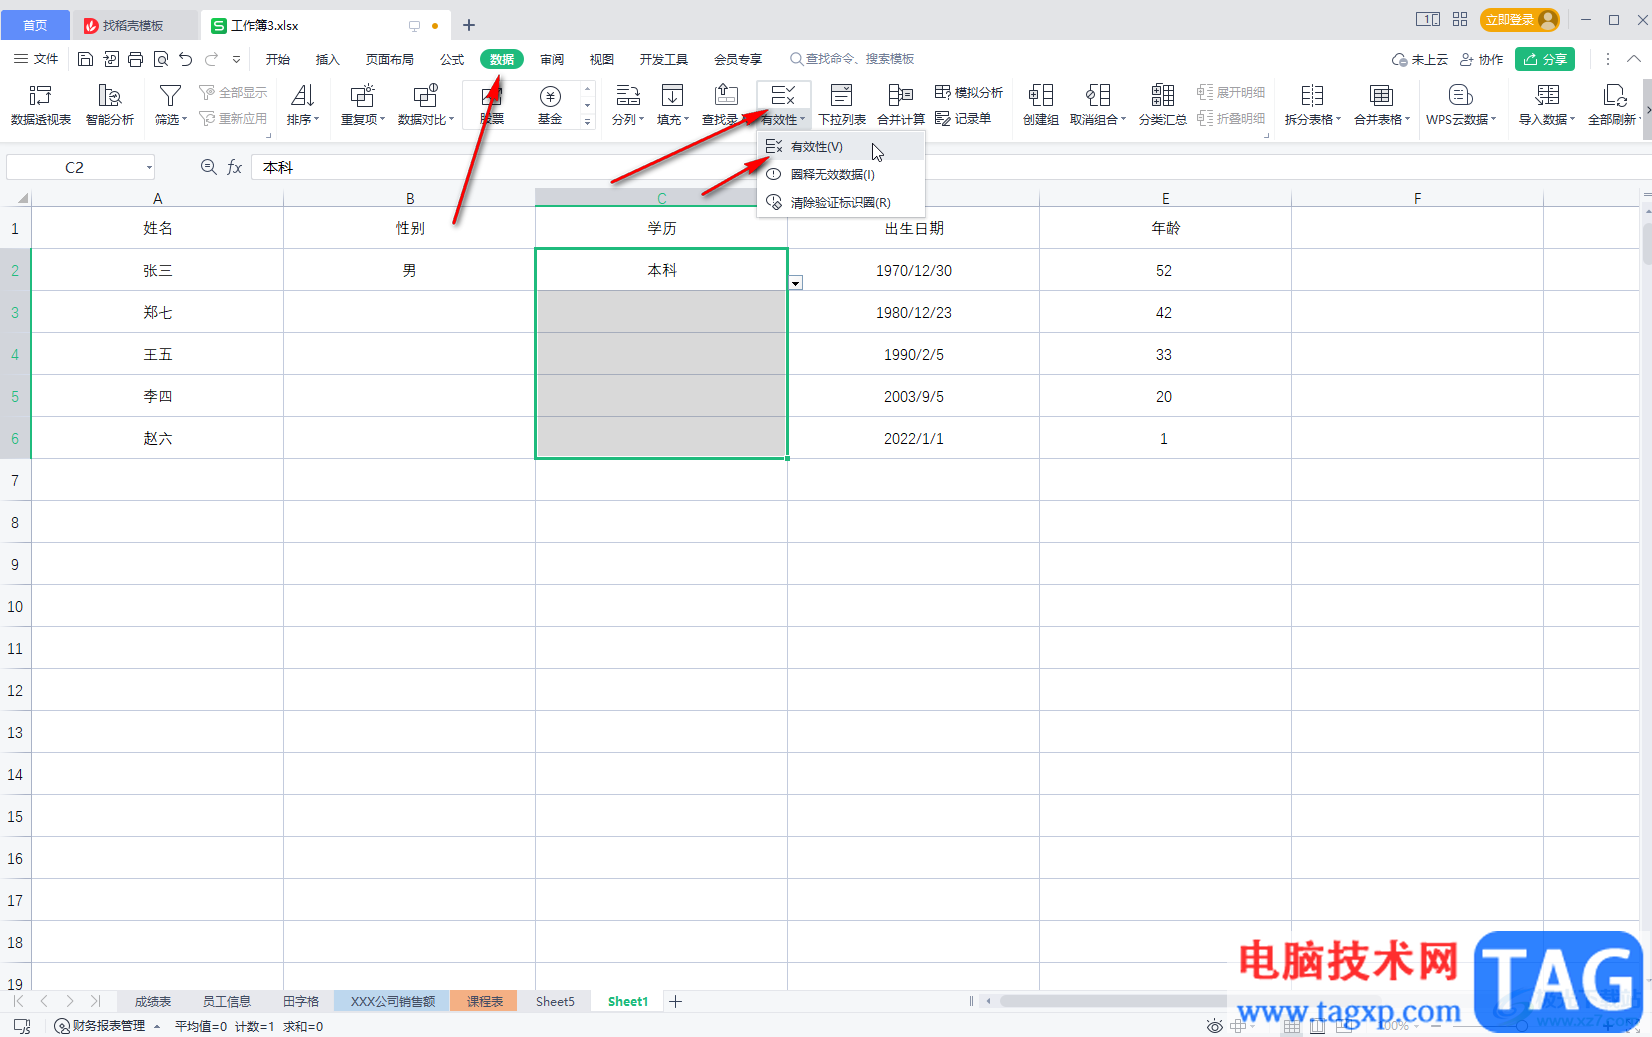Click the 取消组合 ungroup icon
1652x1037 pixels.
point(1098,96)
